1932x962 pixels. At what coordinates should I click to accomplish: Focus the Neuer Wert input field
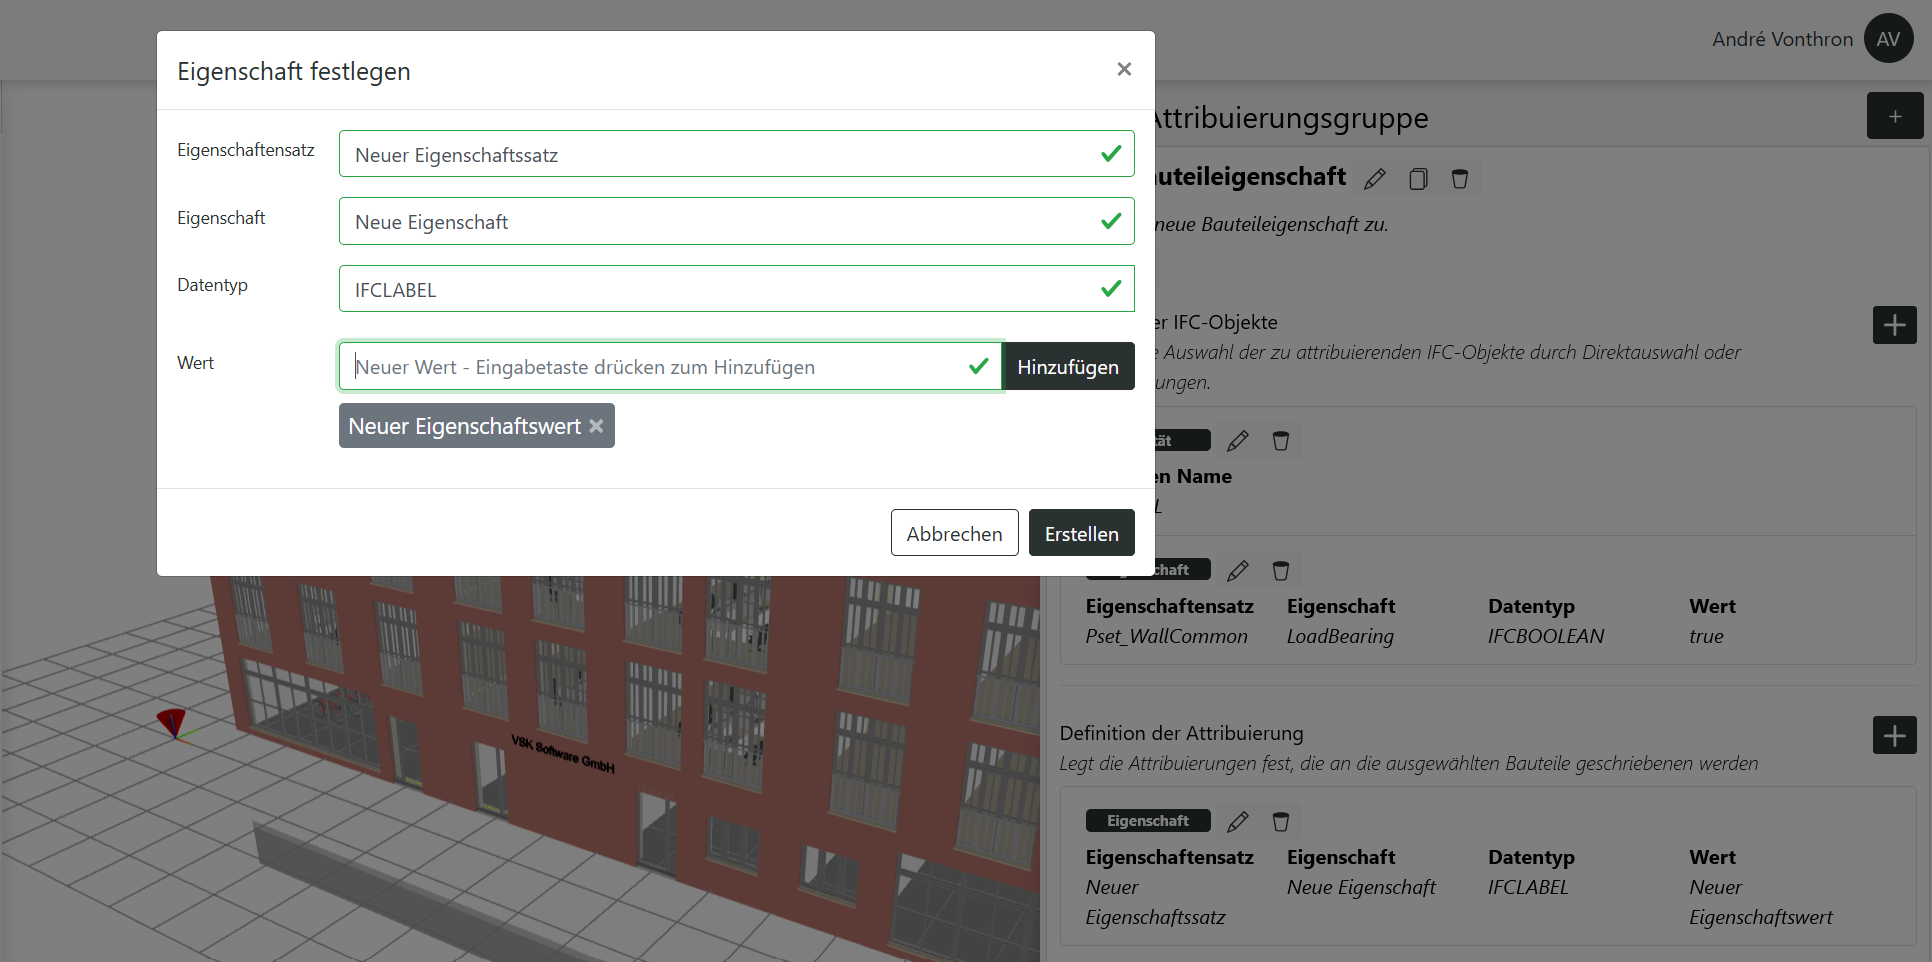pyautogui.click(x=670, y=366)
